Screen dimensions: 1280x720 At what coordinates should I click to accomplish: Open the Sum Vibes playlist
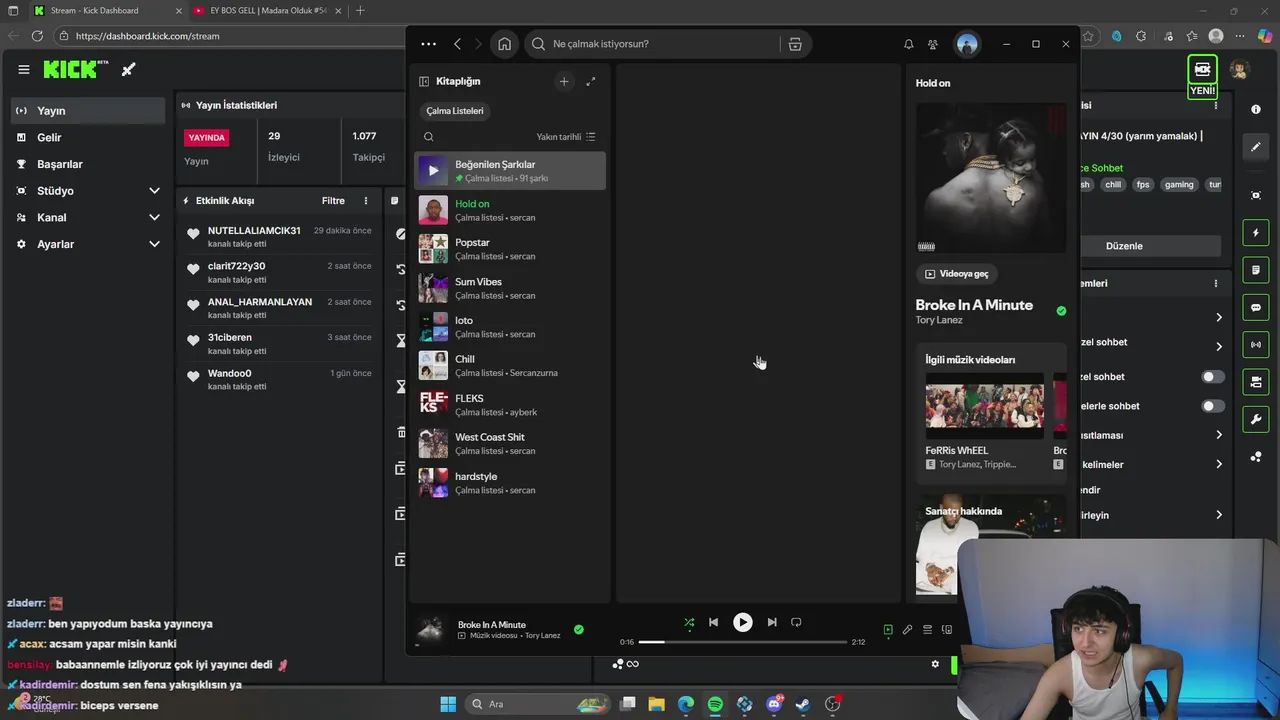[x=510, y=288]
